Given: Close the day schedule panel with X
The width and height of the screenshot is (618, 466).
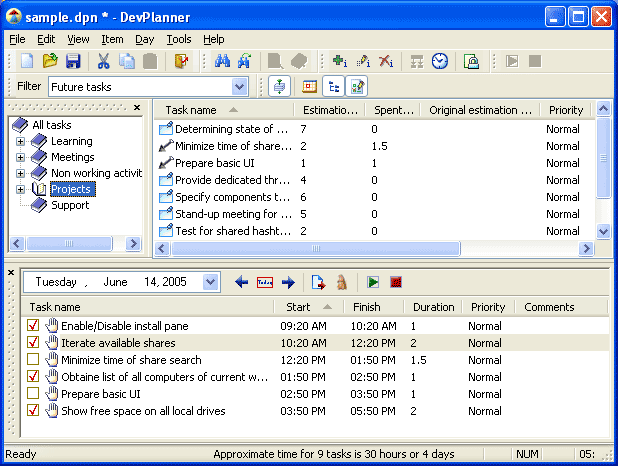Looking at the screenshot, I should click(x=11, y=272).
